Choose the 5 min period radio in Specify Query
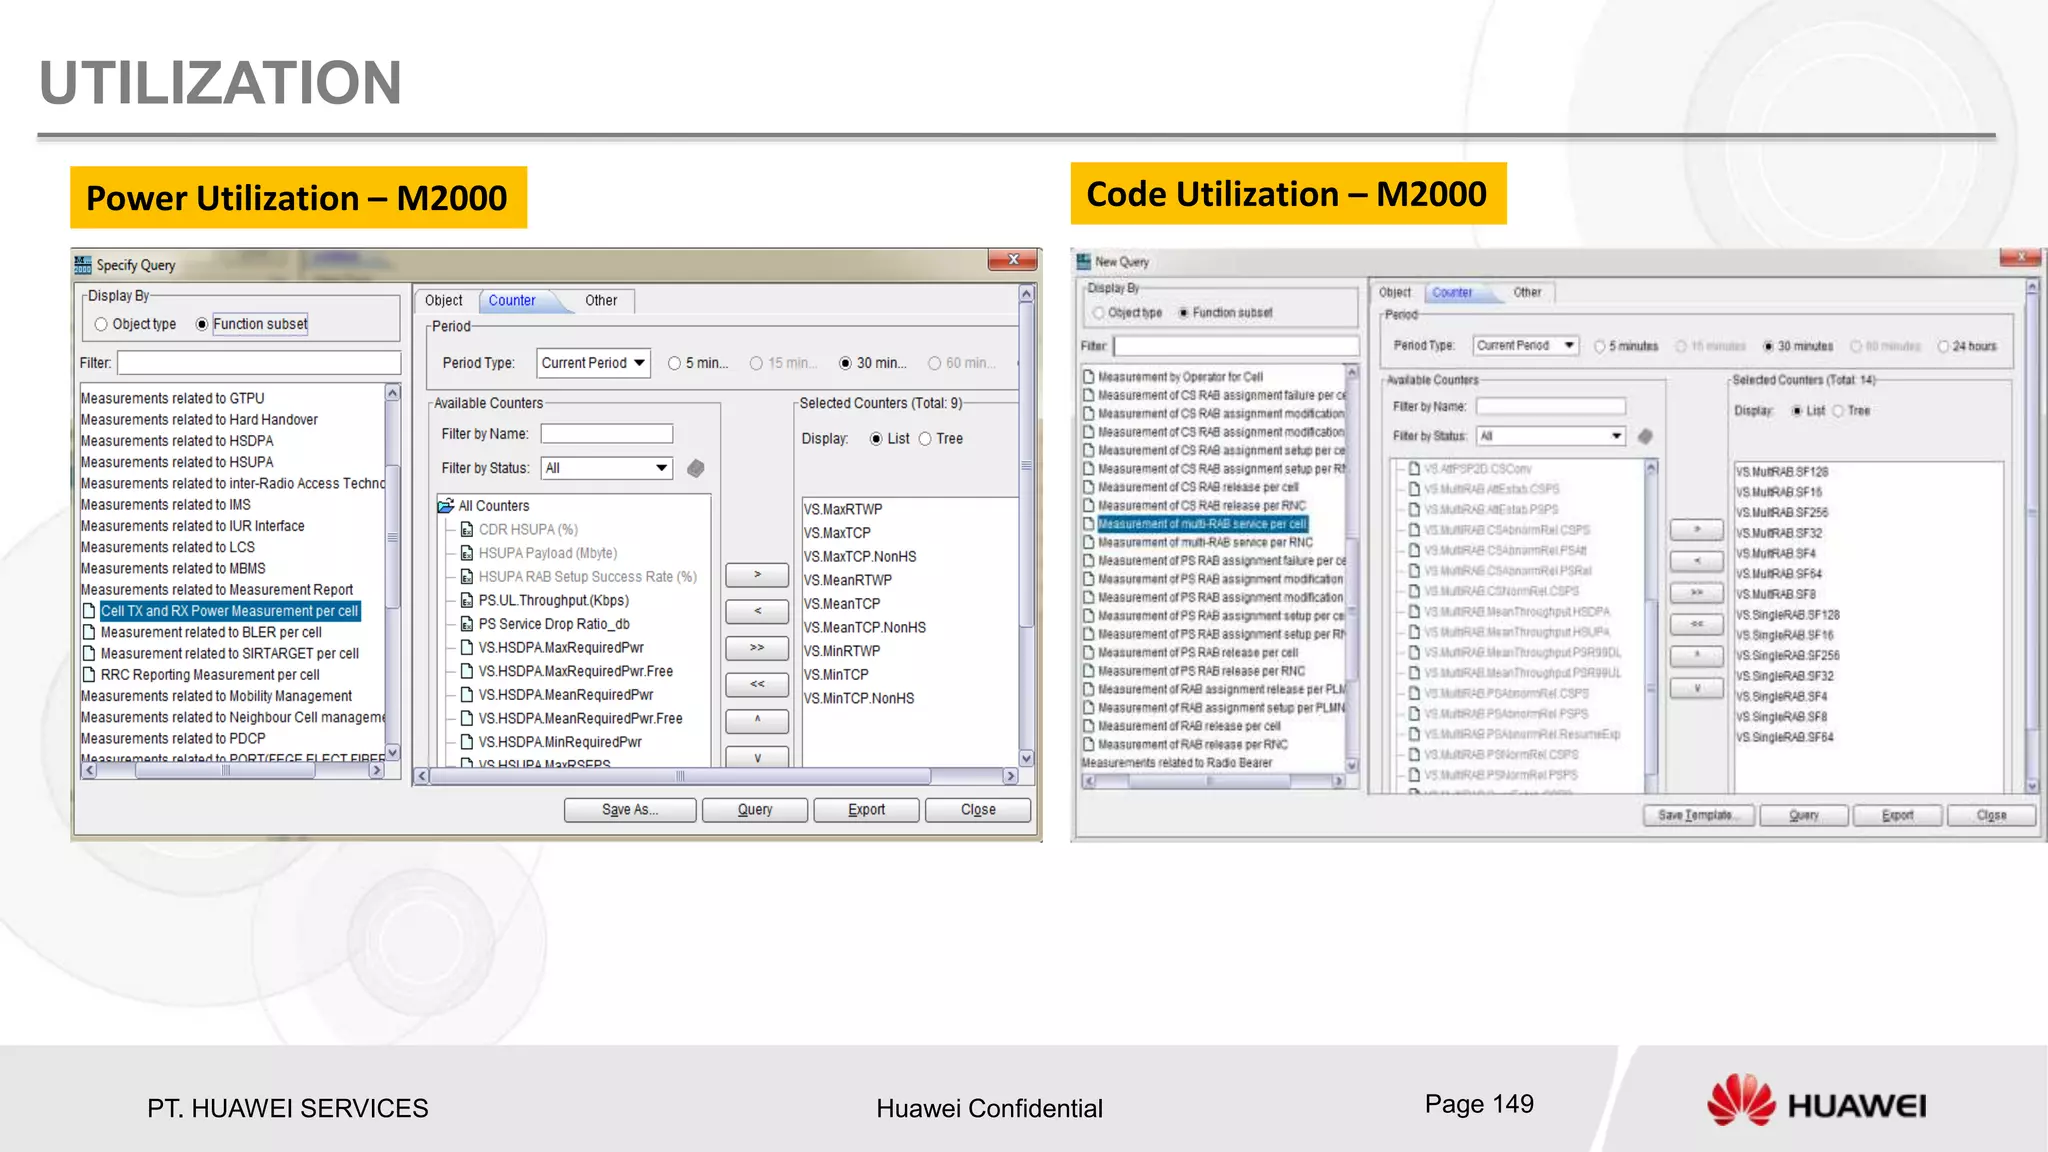Viewport: 2048px width, 1152px height. [x=675, y=364]
